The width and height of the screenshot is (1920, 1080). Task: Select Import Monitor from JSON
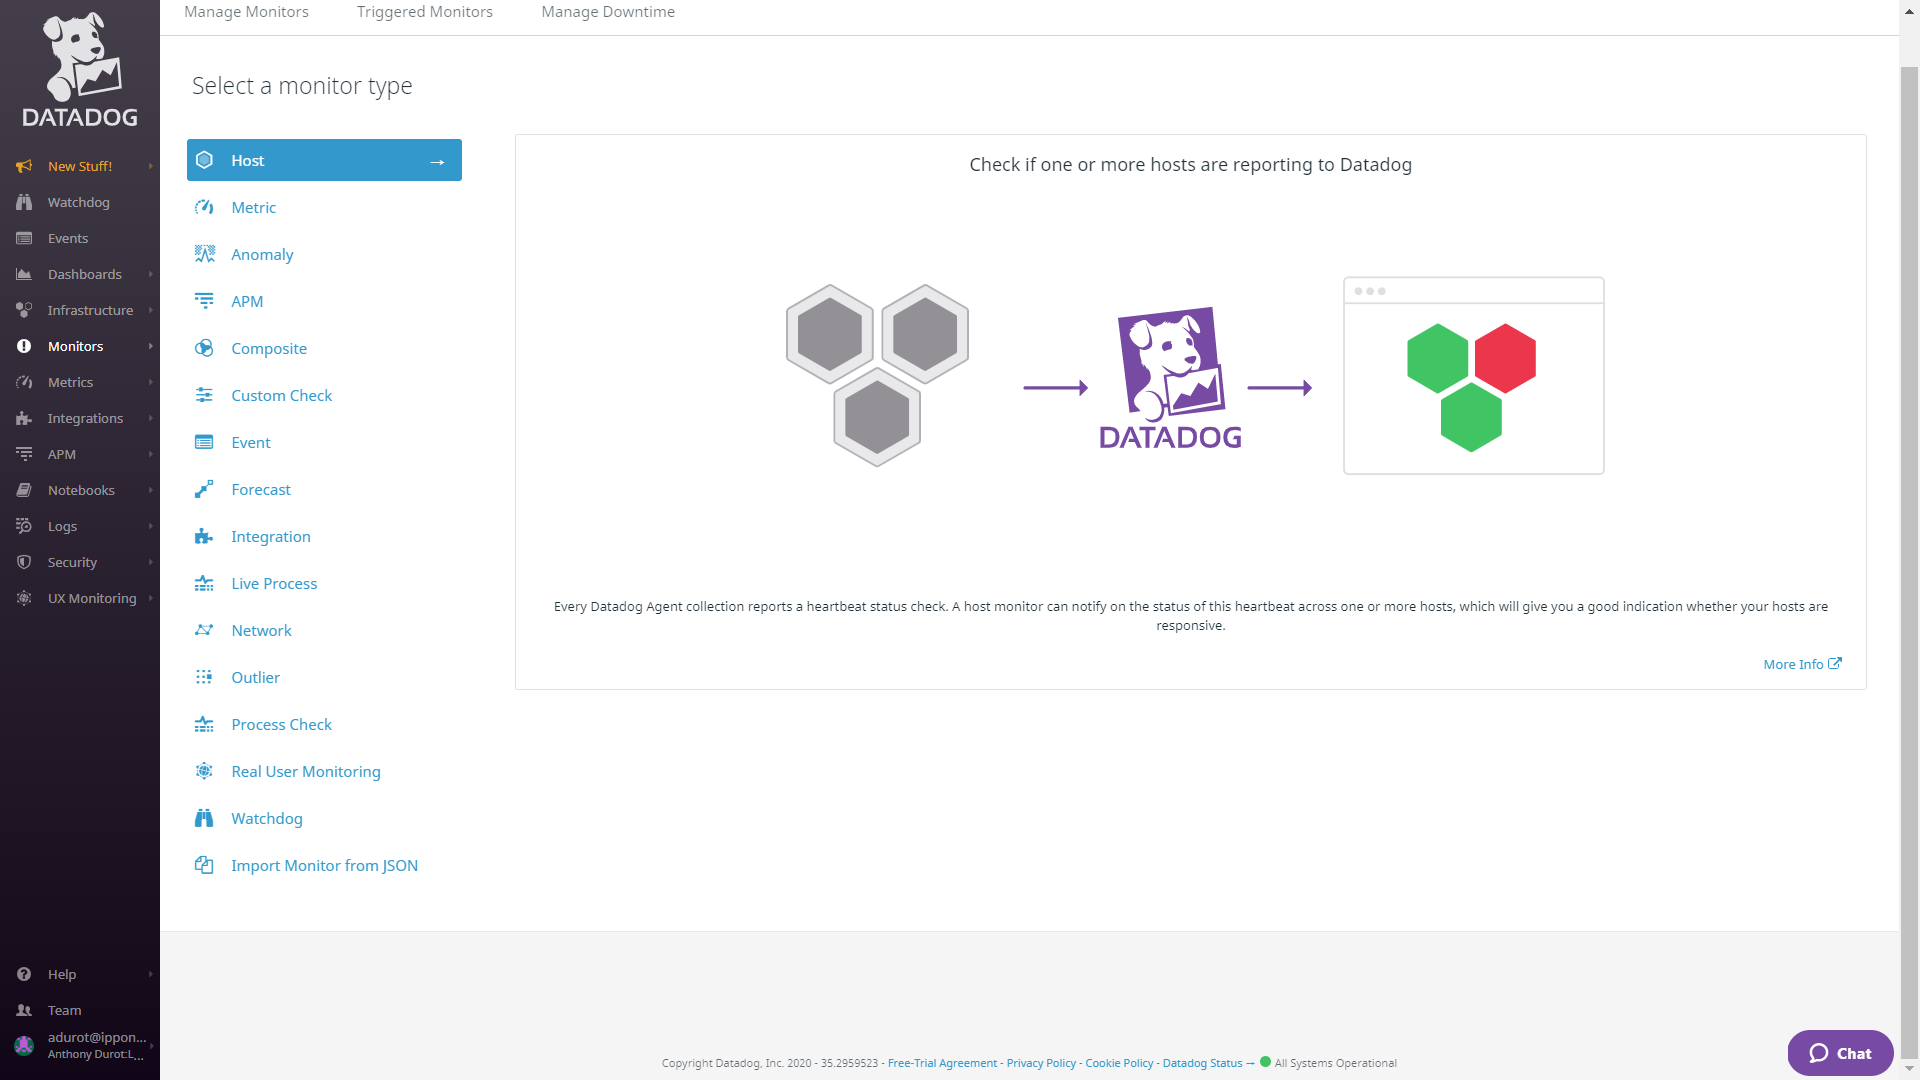[x=324, y=865]
